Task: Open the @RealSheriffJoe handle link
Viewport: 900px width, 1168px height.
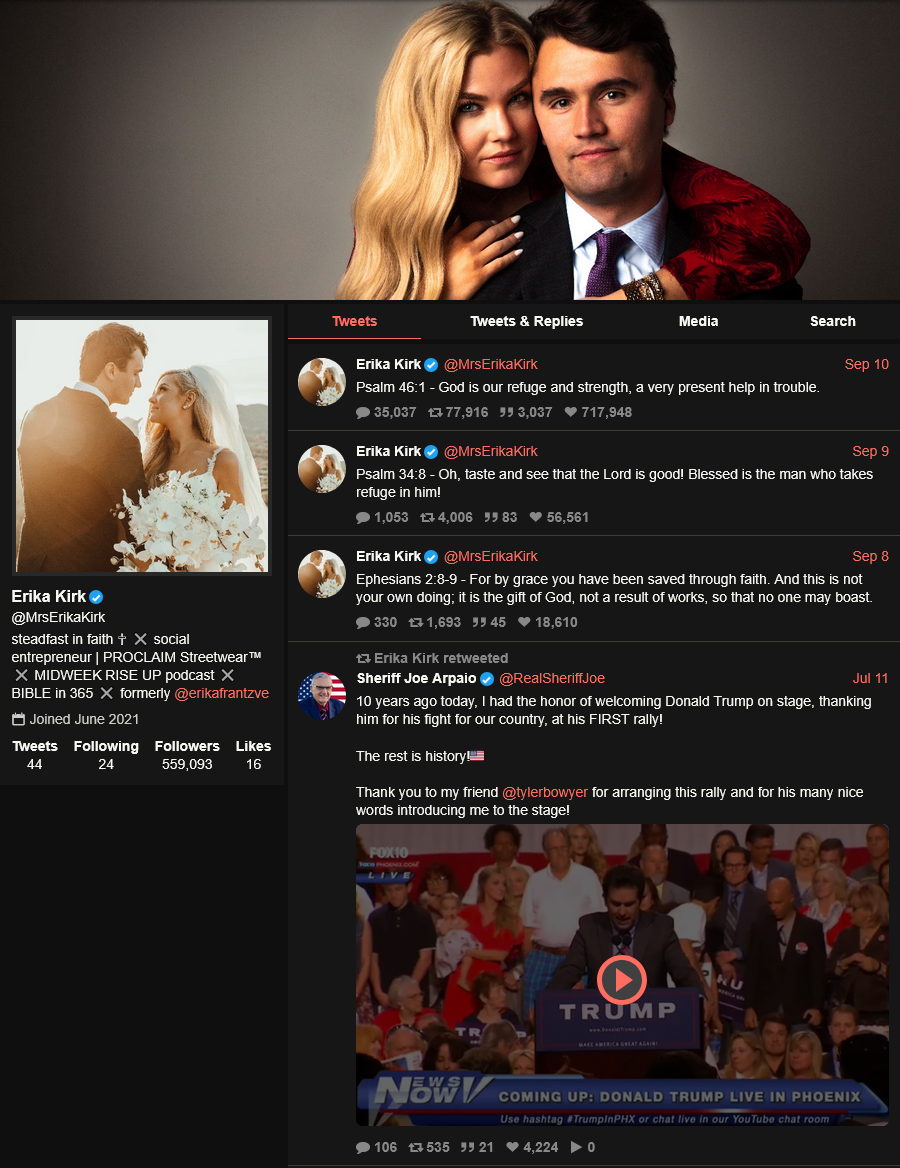Action: coord(552,679)
